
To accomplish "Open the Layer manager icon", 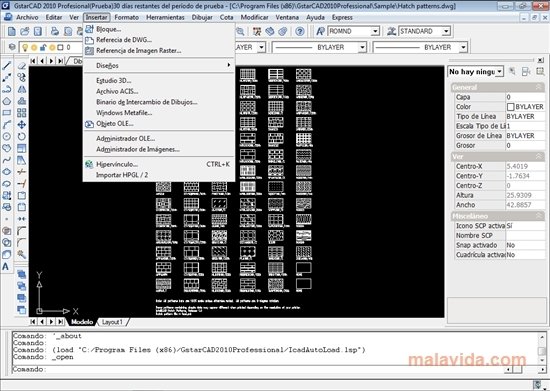I will [x=12, y=47].
